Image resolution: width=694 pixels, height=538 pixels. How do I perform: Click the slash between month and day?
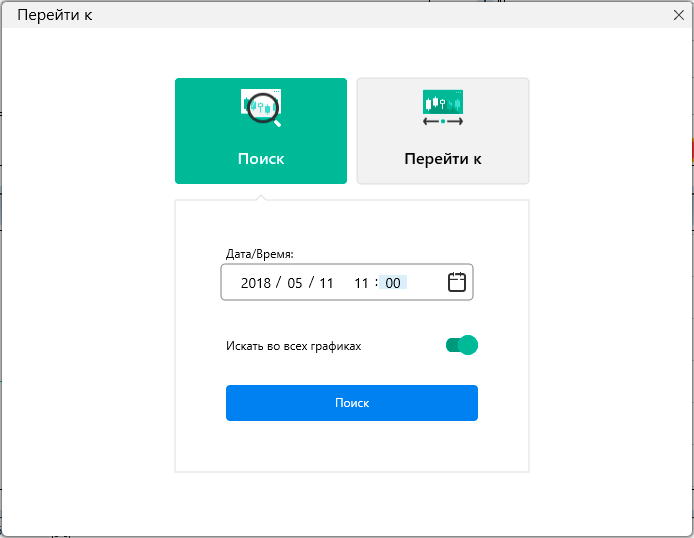click(311, 283)
